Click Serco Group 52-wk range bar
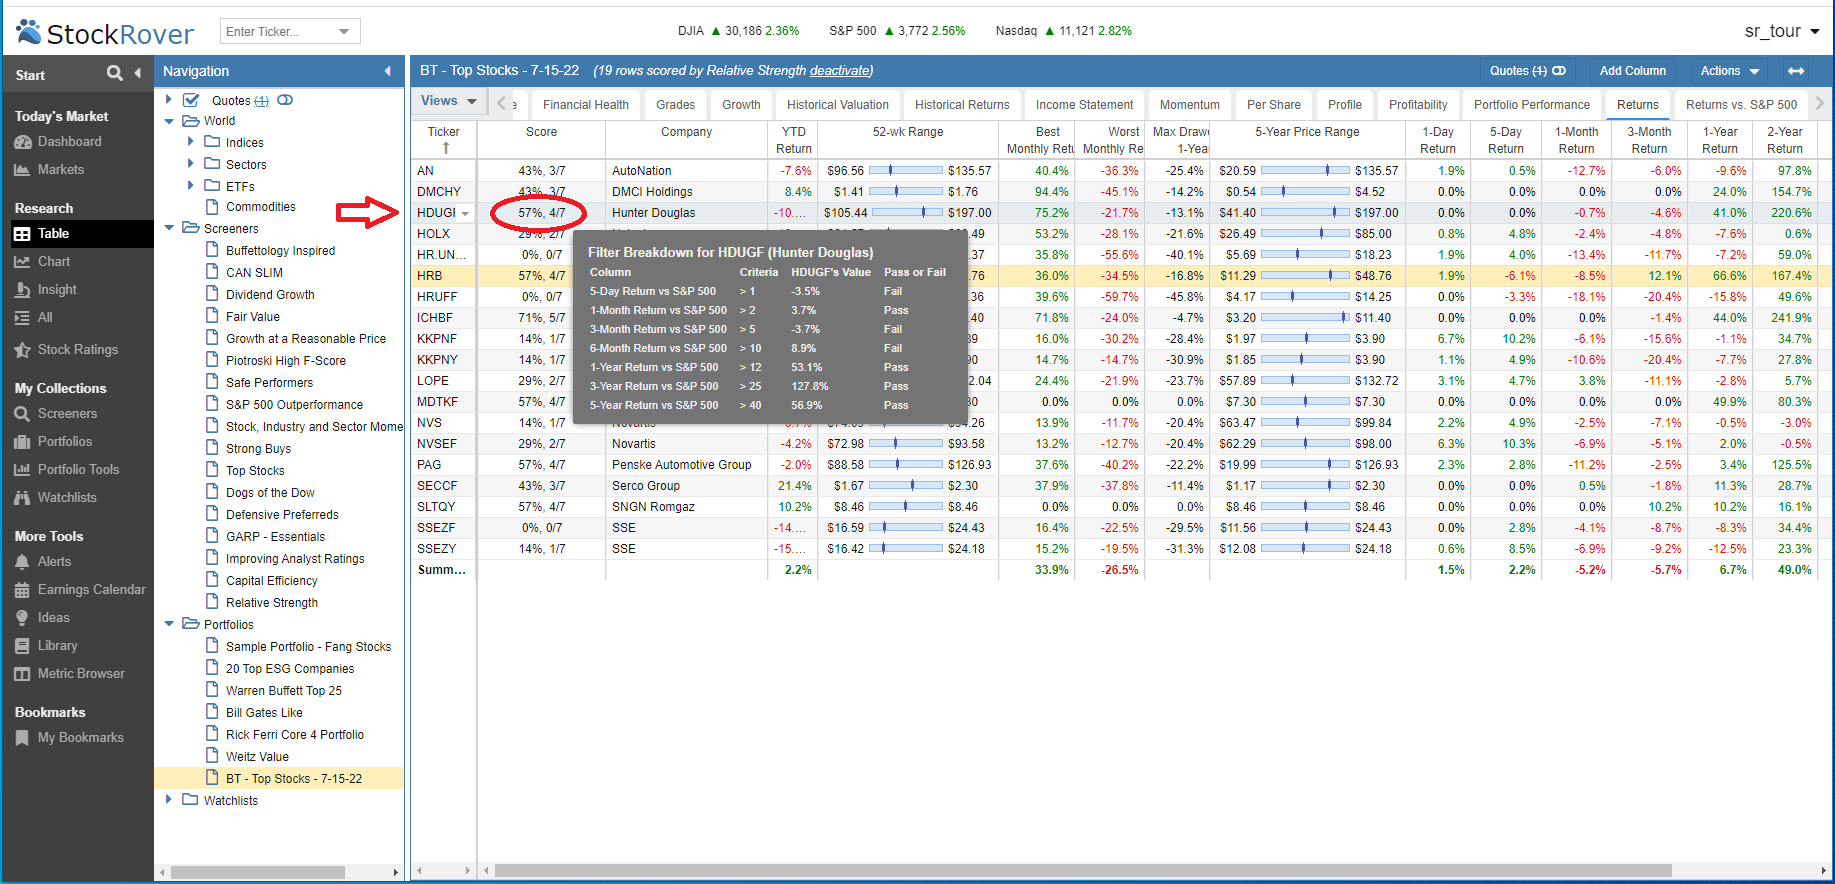The image size is (1835, 884). (906, 486)
